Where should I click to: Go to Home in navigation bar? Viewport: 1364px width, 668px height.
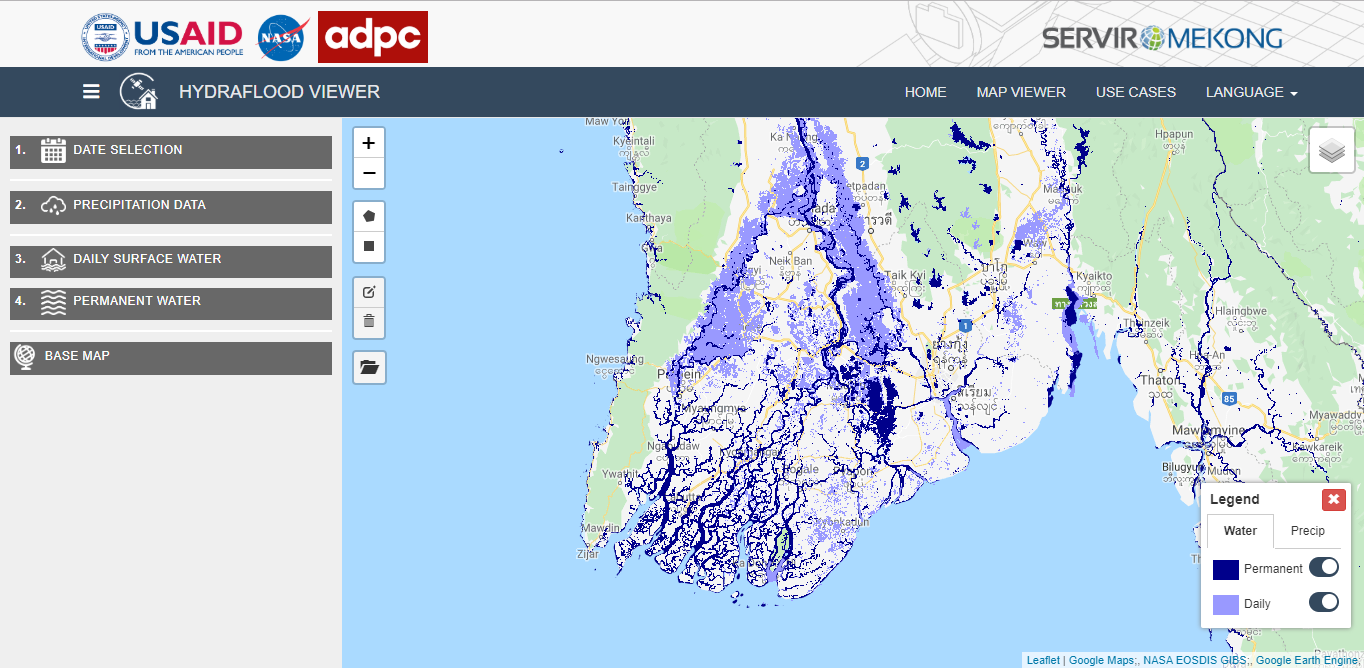[x=926, y=92]
